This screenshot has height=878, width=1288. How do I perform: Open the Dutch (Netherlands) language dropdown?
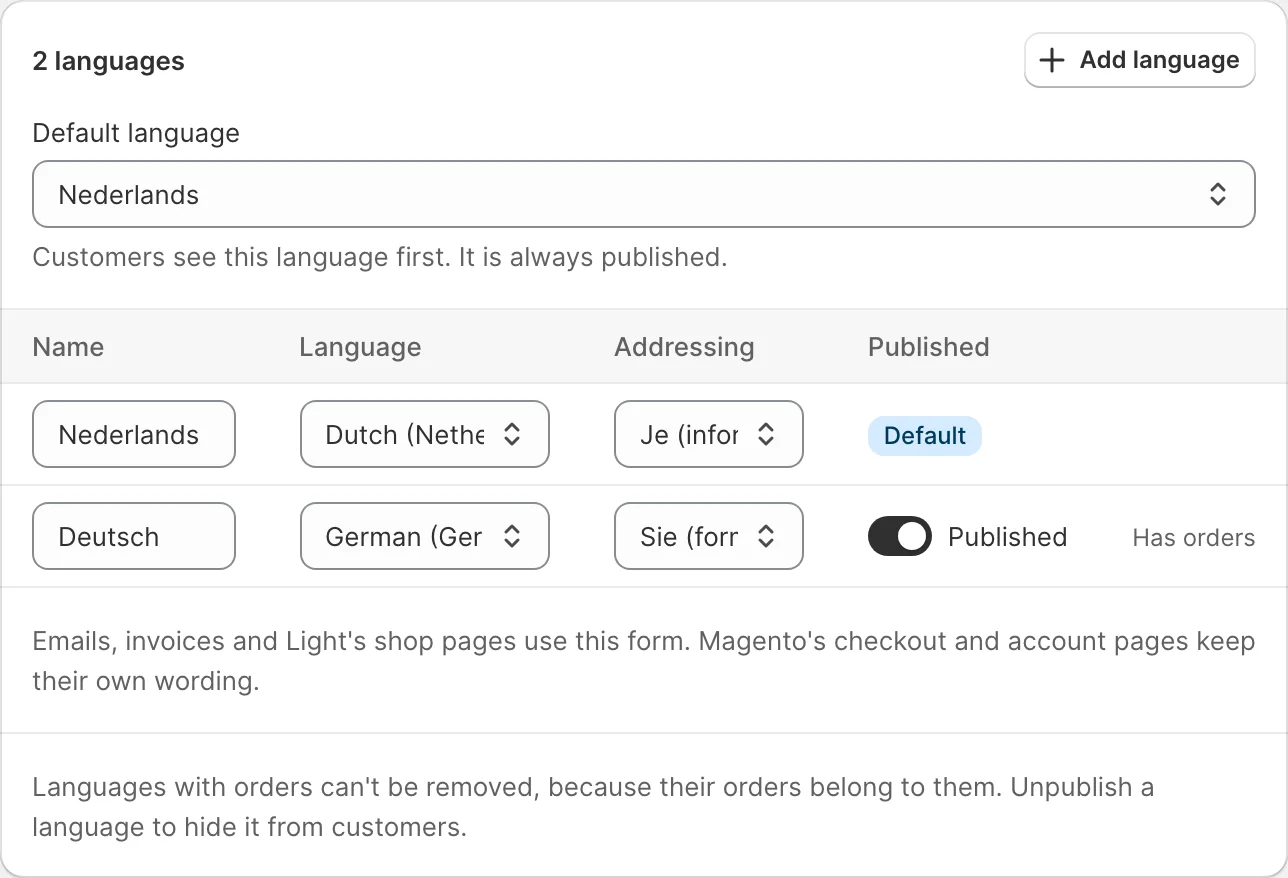(425, 434)
